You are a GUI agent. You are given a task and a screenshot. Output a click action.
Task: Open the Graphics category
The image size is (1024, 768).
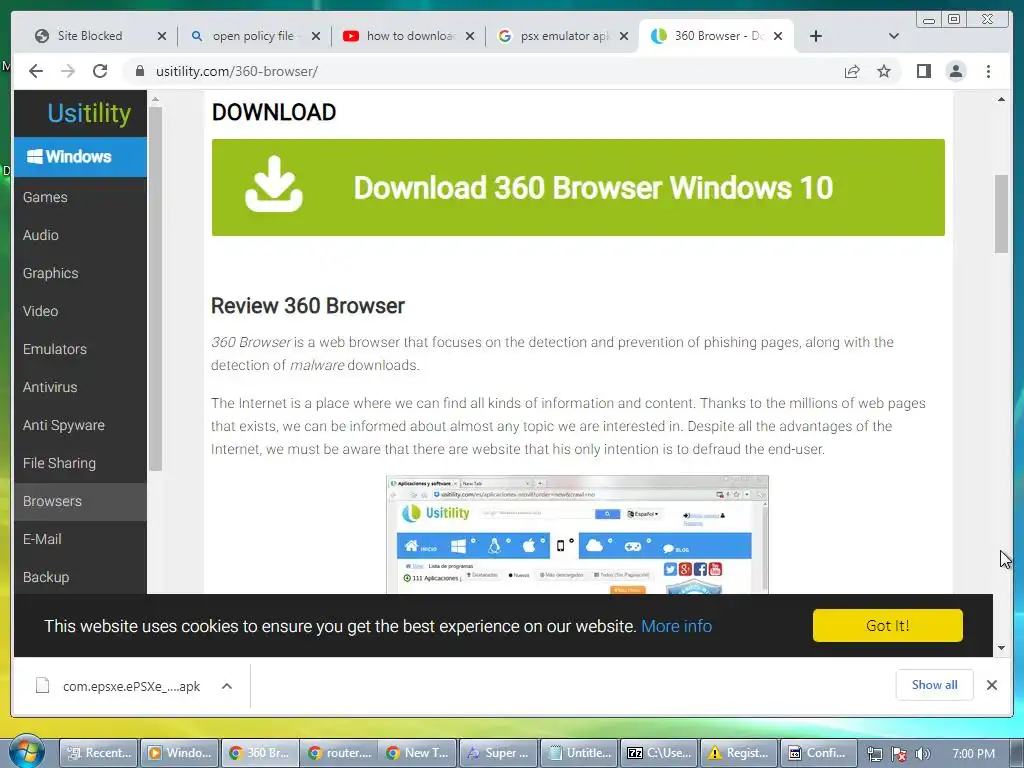click(80, 273)
